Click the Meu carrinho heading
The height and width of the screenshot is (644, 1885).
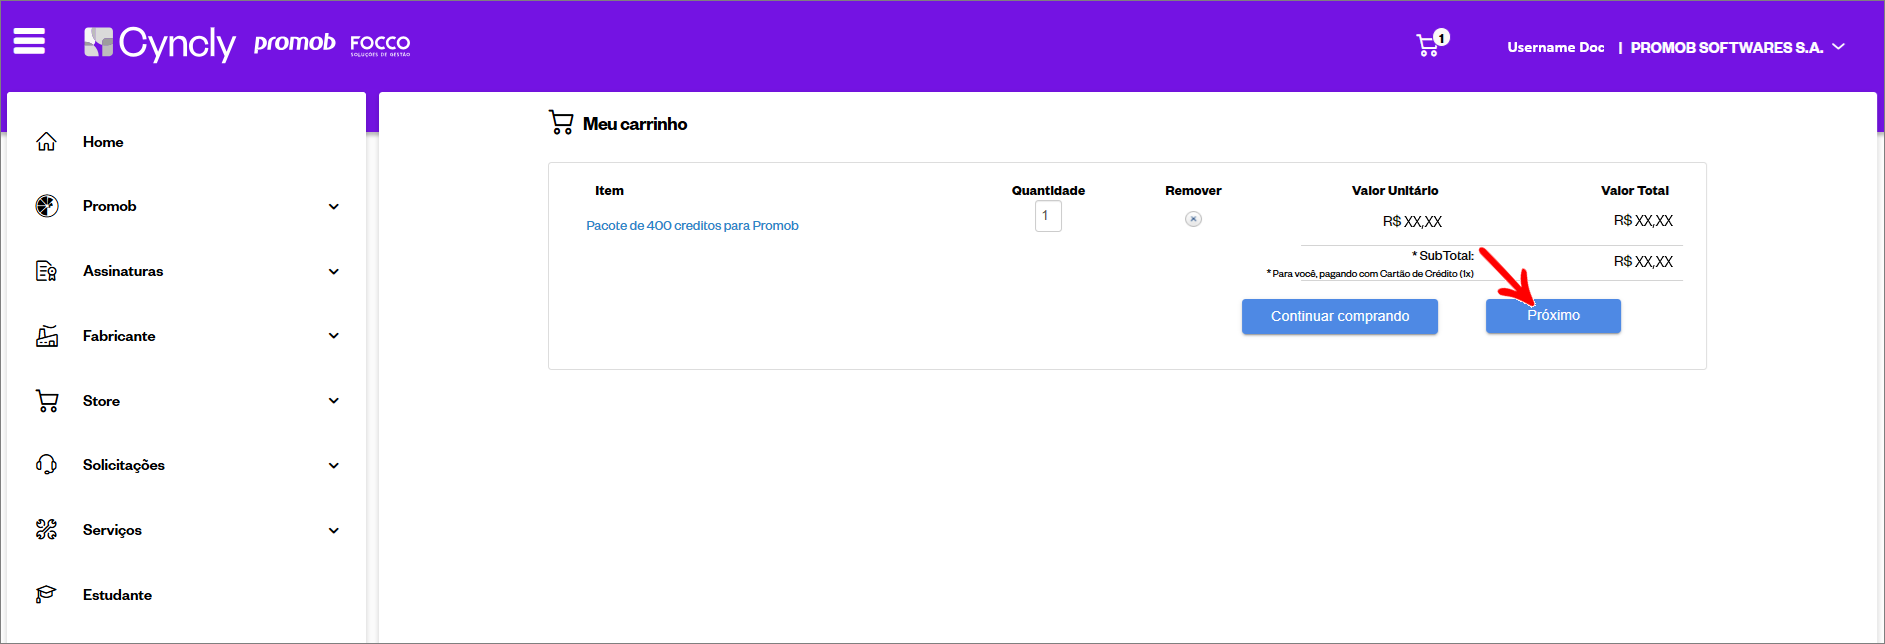click(635, 124)
